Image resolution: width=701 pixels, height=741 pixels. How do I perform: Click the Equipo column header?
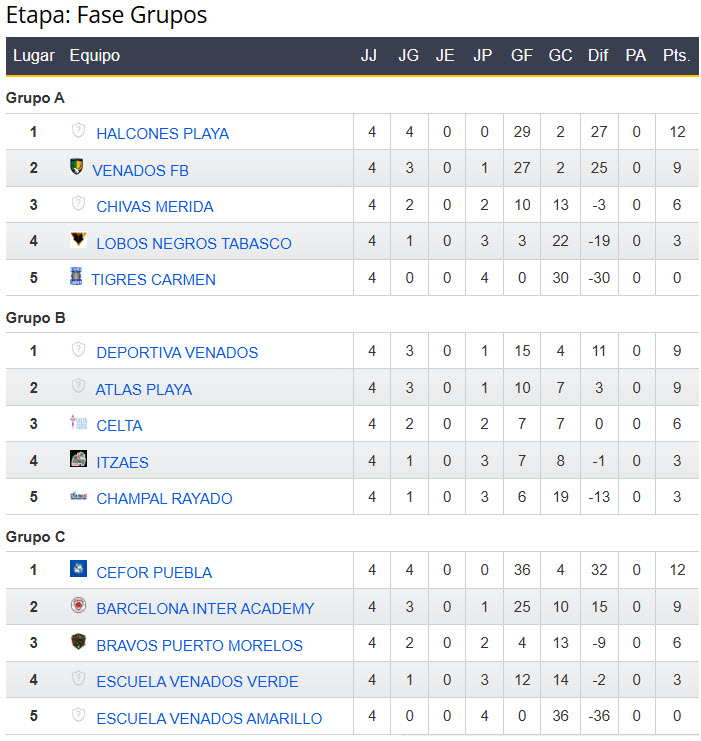click(94, 56)
